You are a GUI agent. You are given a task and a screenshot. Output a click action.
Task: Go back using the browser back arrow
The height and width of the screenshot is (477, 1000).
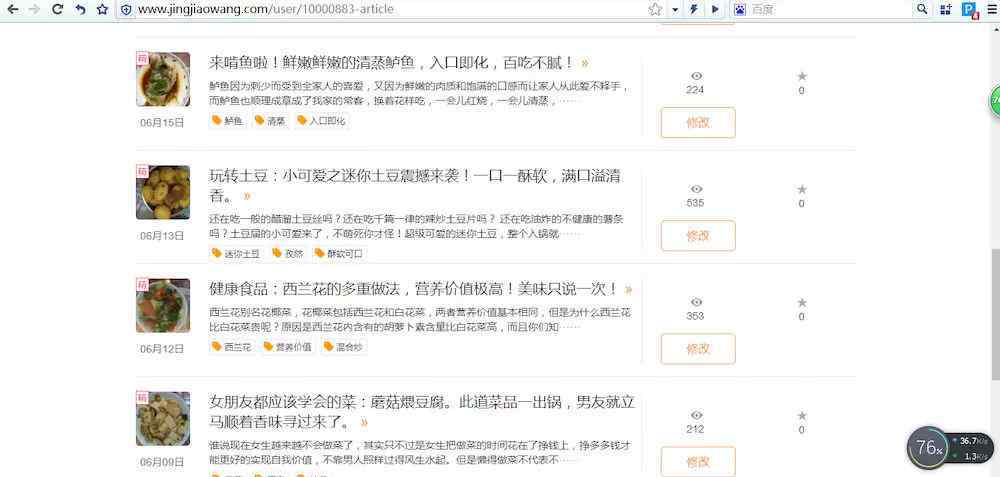coord(12,9)
